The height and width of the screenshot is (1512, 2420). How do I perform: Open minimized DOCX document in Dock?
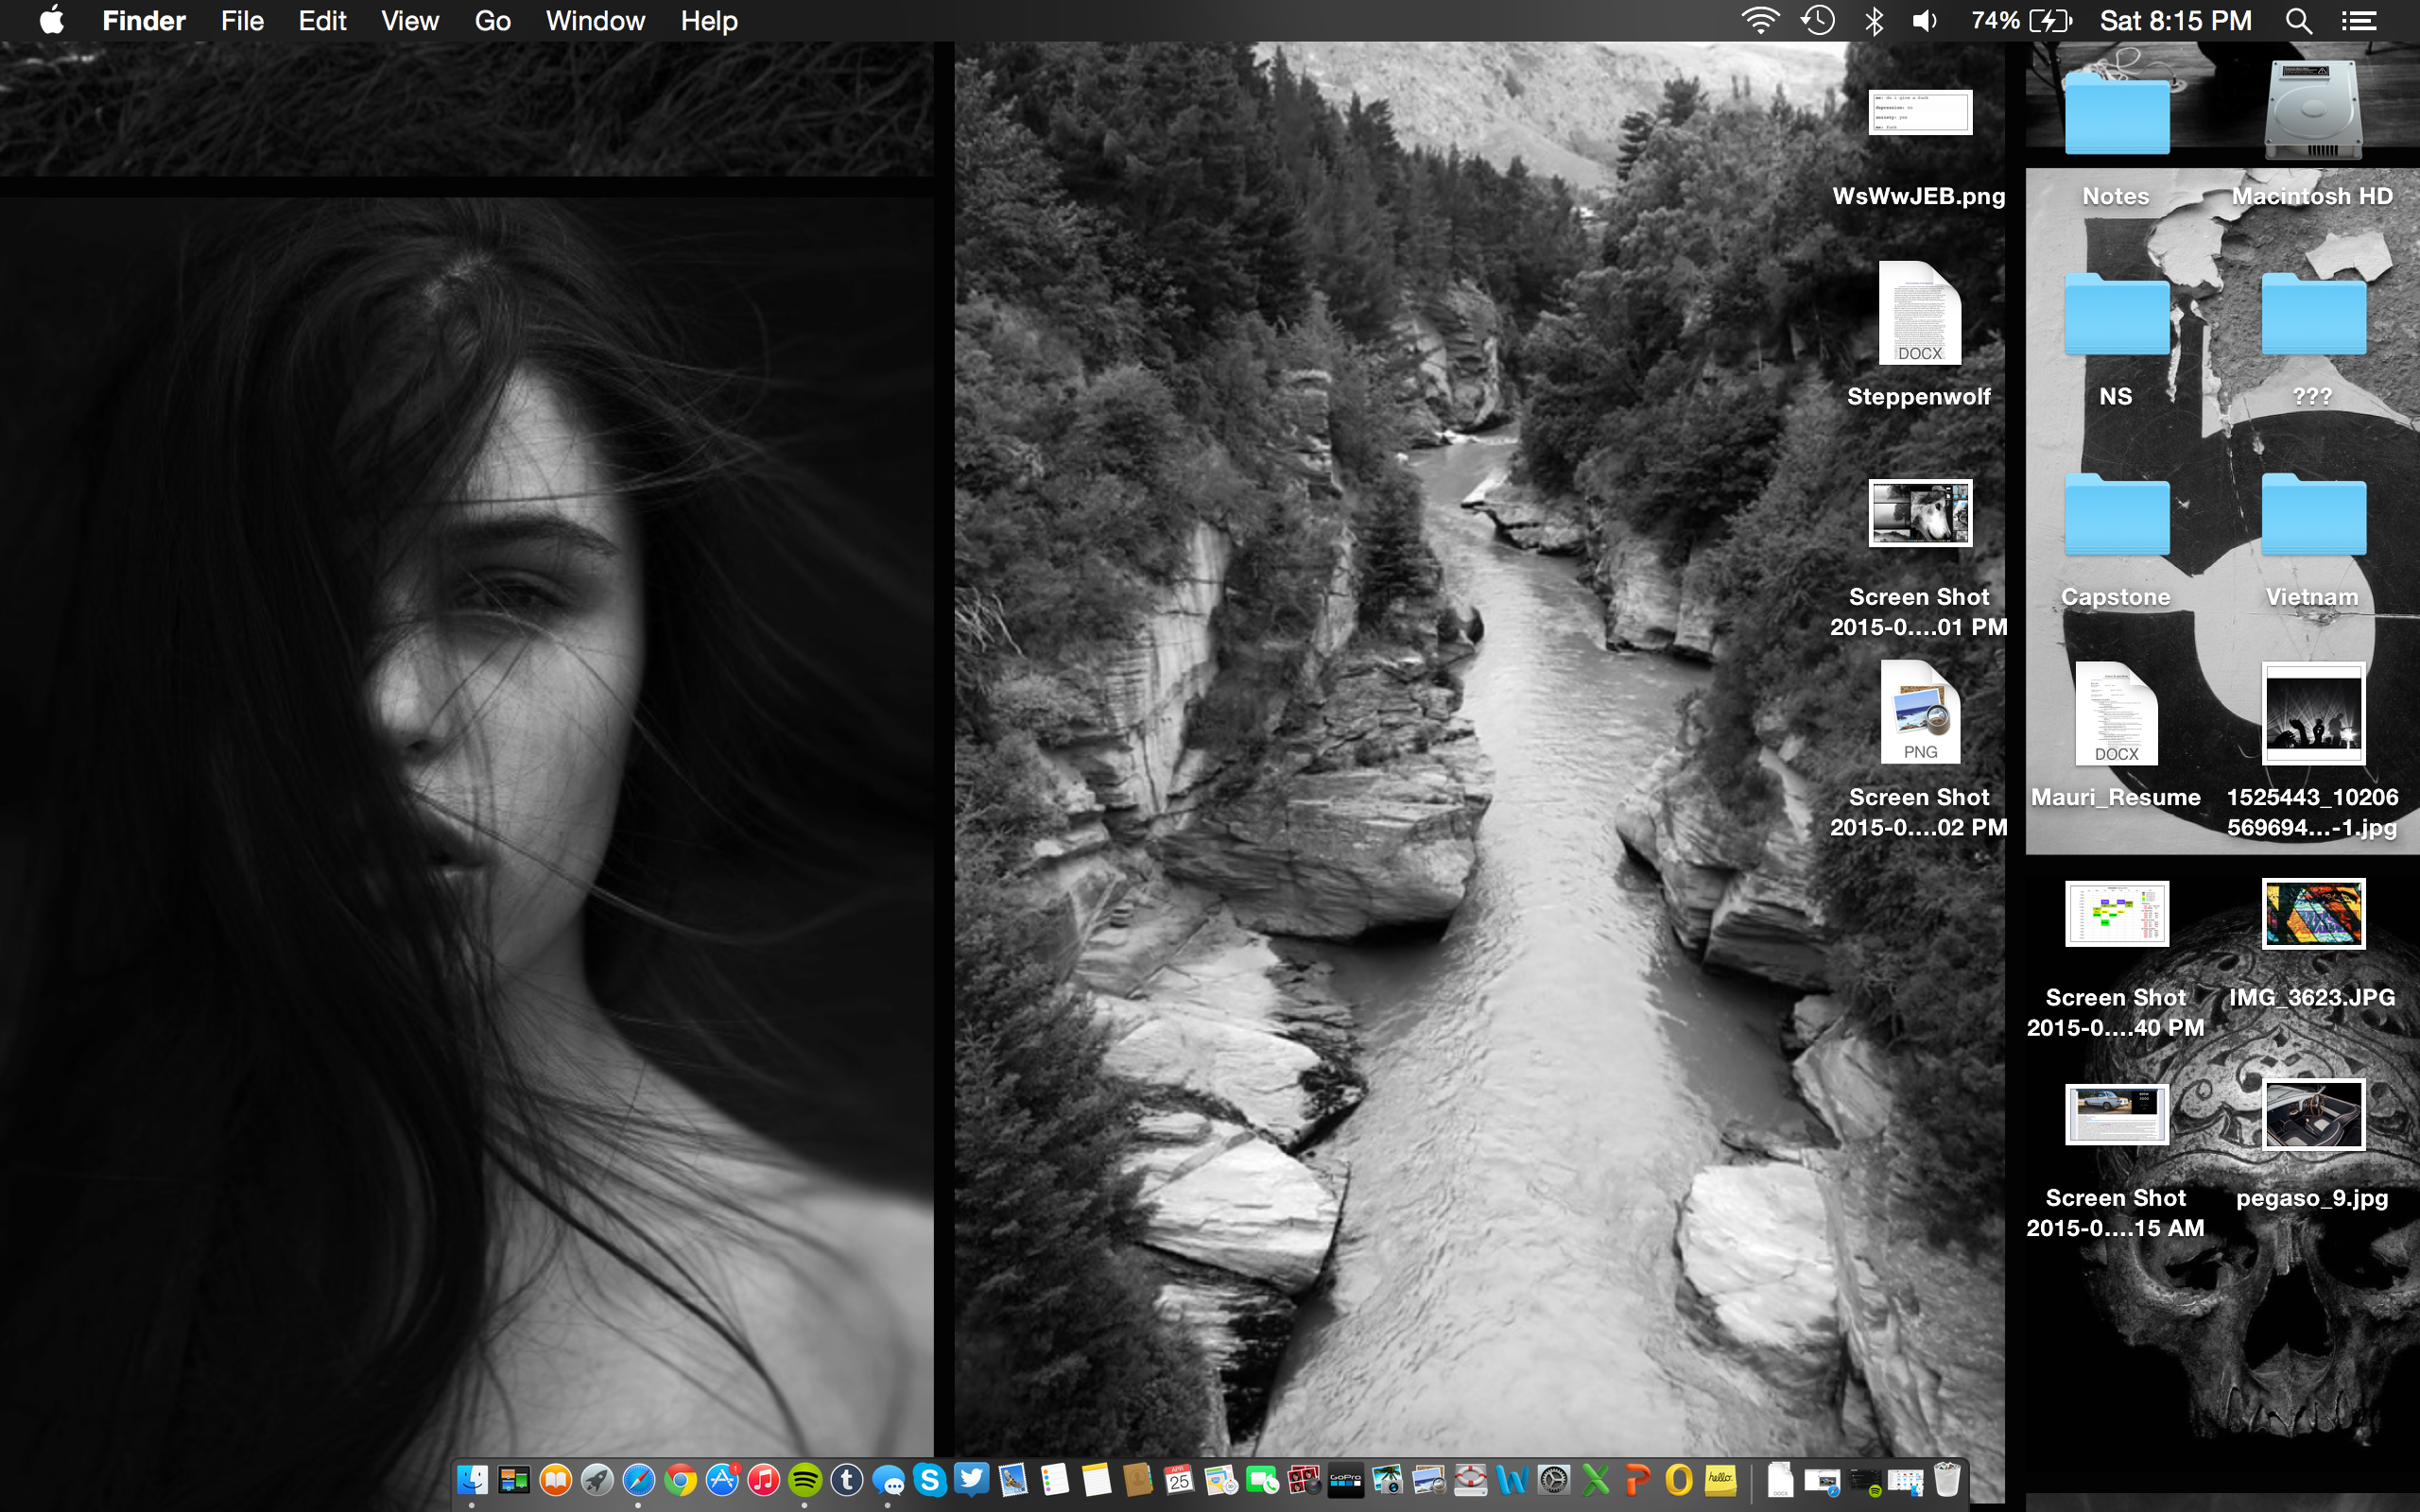pyautogui.click(x=1780, y=1479)
